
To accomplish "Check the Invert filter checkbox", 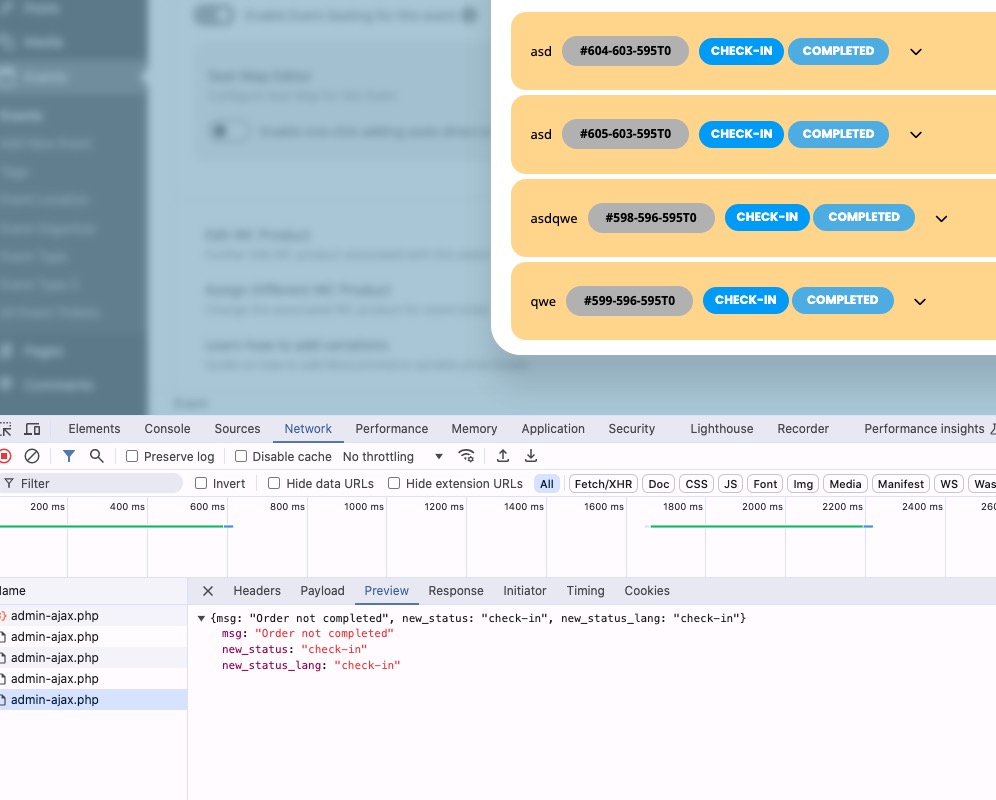I will pyautogui.click(x=201, y=484).
